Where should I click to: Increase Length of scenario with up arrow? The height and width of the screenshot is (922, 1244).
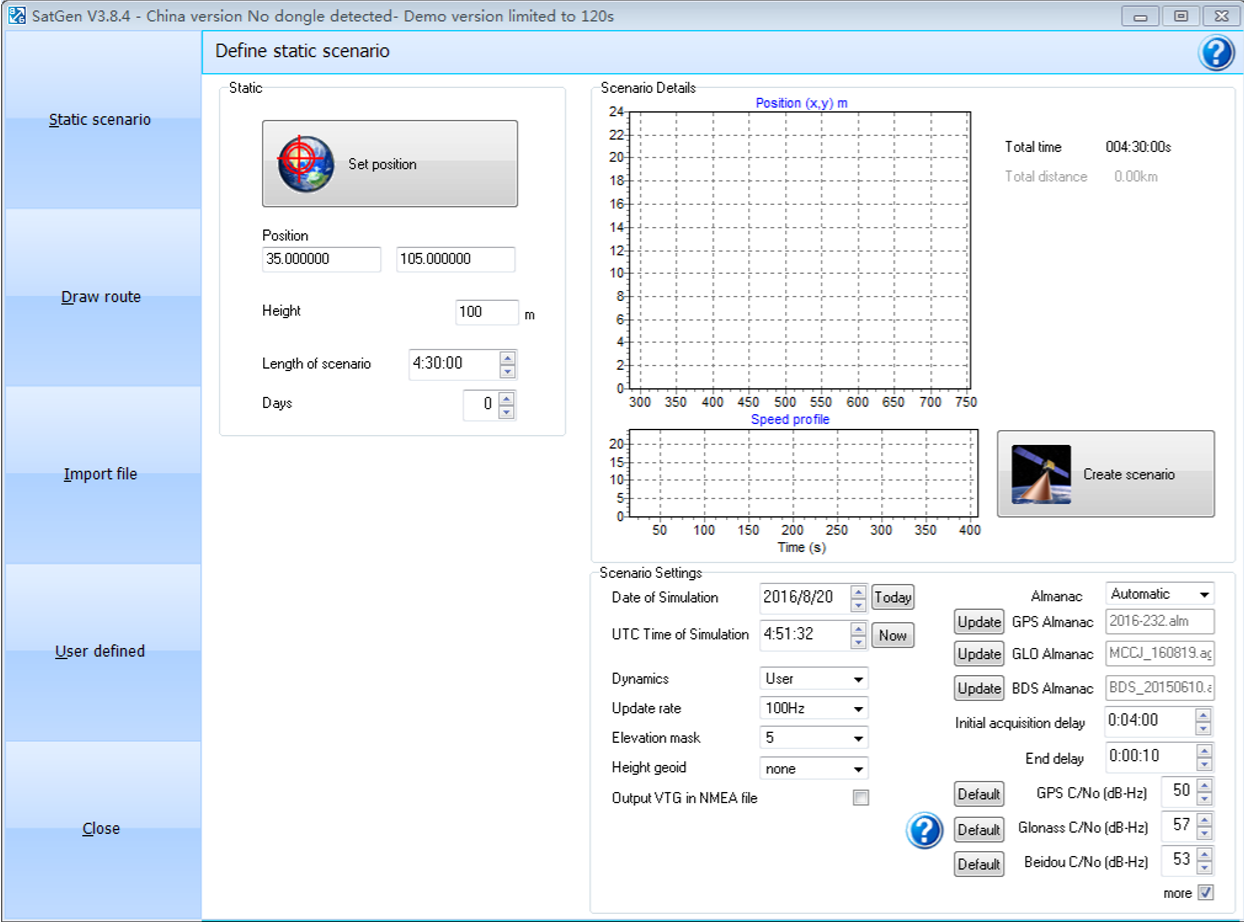pyautogui.click(x=507, y=358)
